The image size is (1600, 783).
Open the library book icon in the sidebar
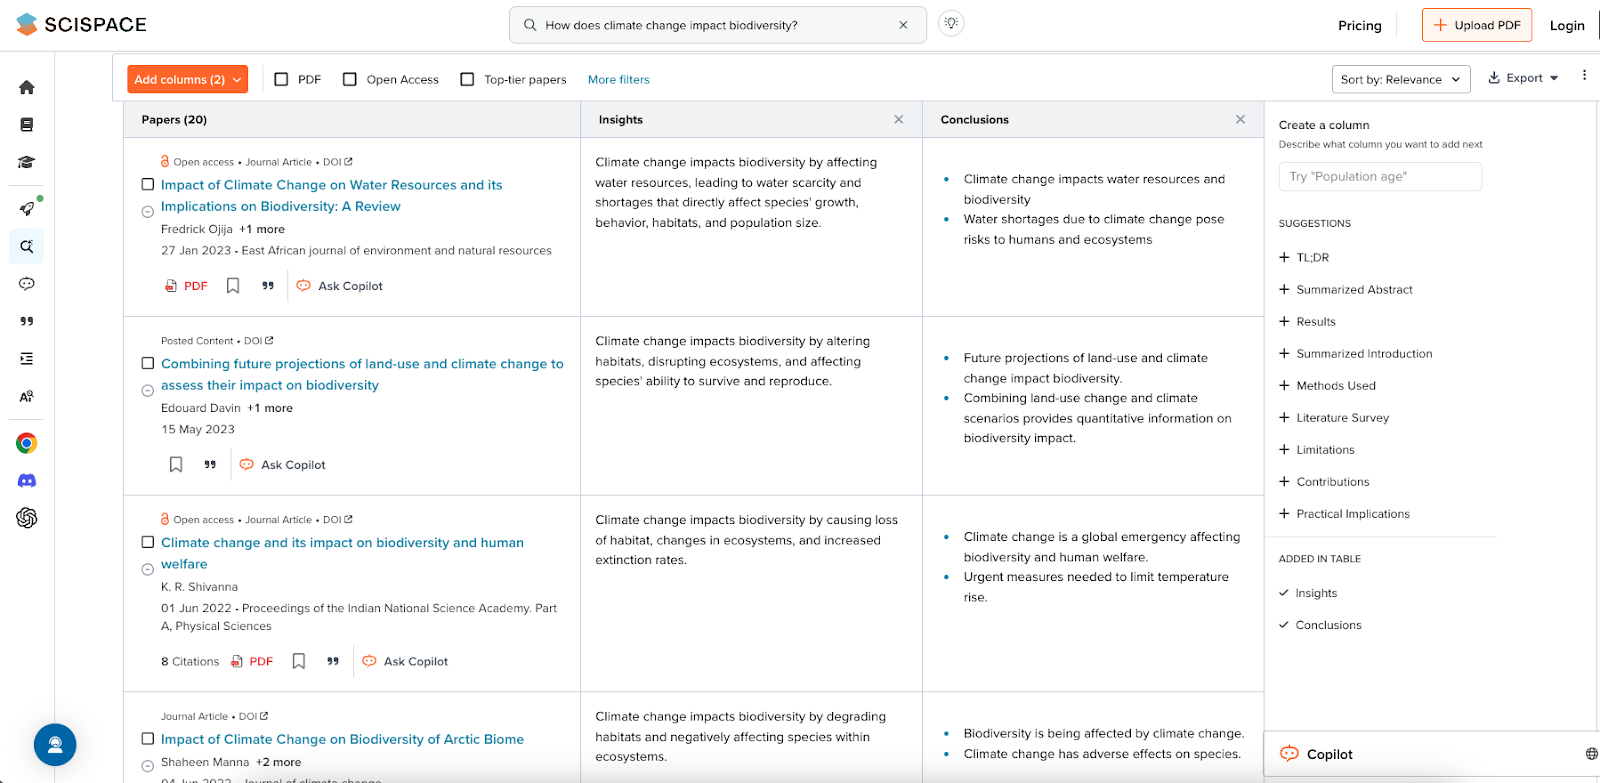coord(27,125)
